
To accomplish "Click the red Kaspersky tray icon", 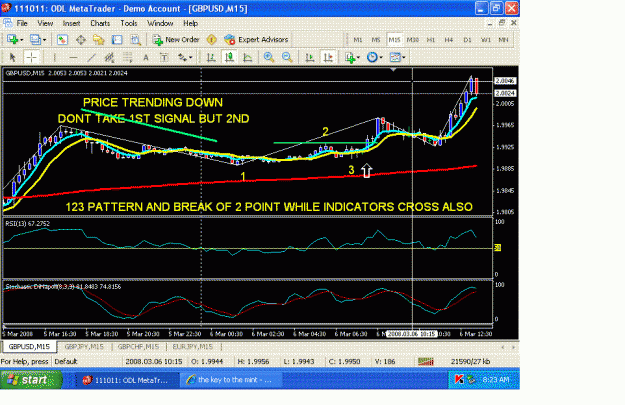I will (459, 379).
